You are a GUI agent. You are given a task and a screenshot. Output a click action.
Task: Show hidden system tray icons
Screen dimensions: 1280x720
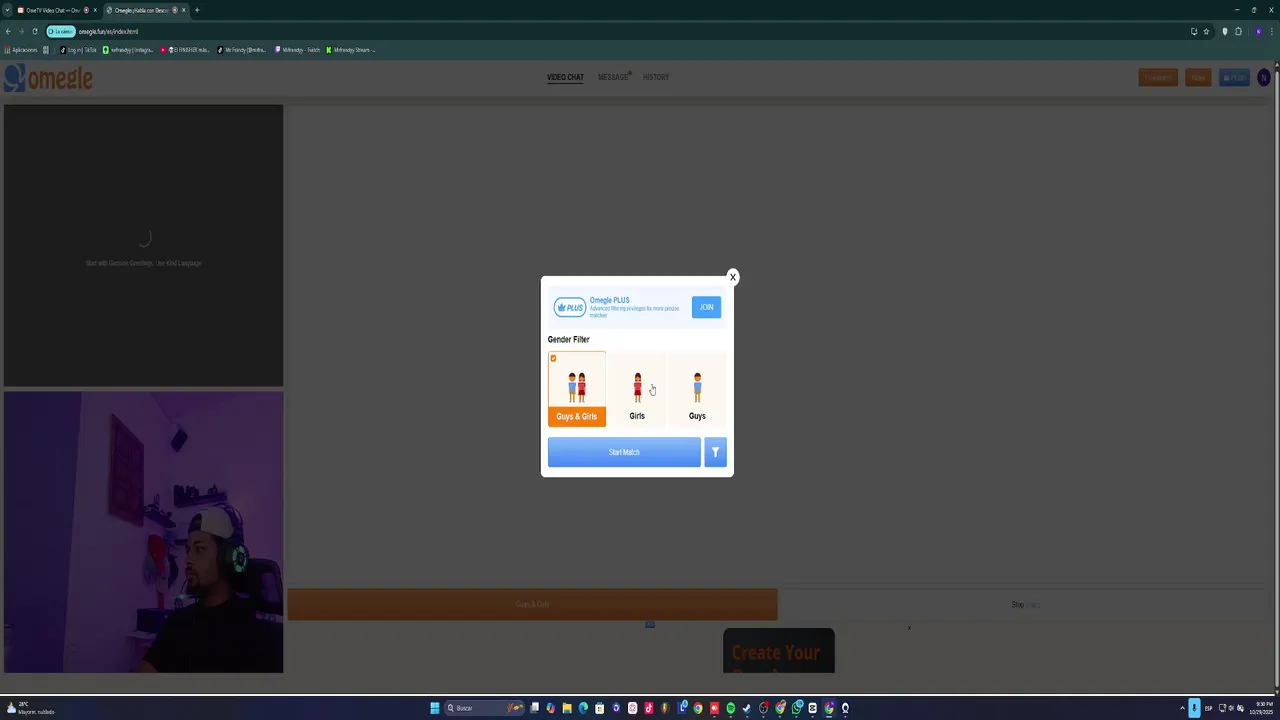(1182, 708)
